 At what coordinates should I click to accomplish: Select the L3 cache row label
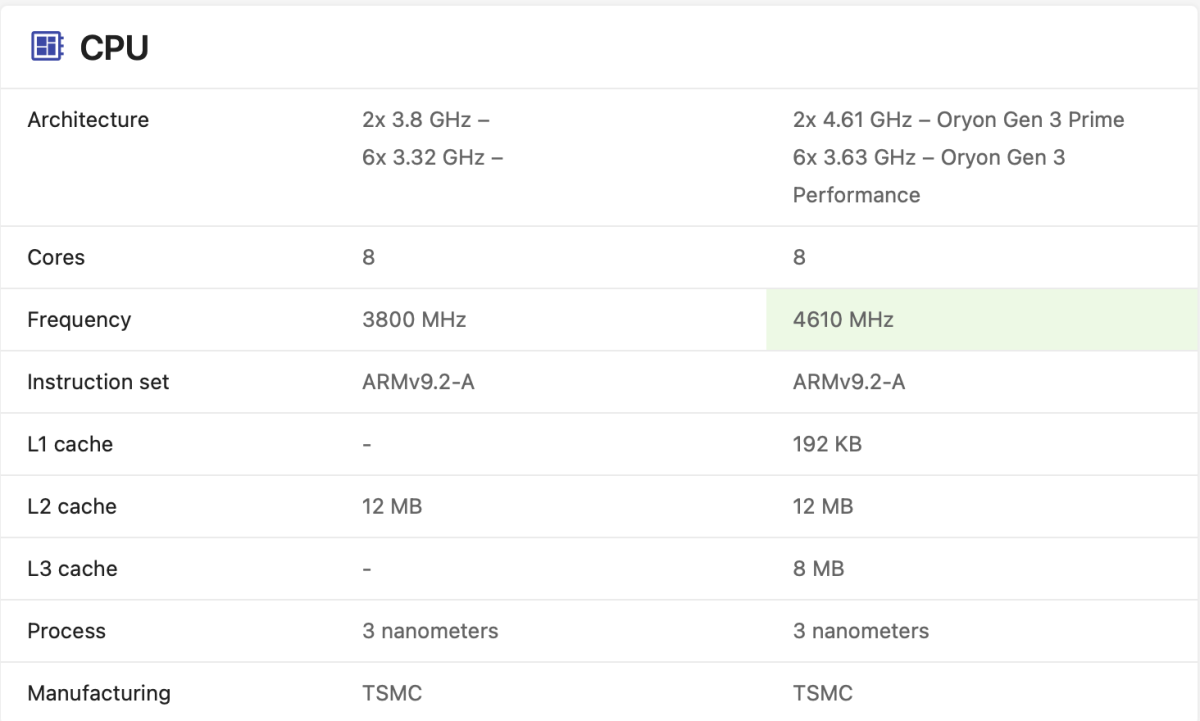coord(72,569)
